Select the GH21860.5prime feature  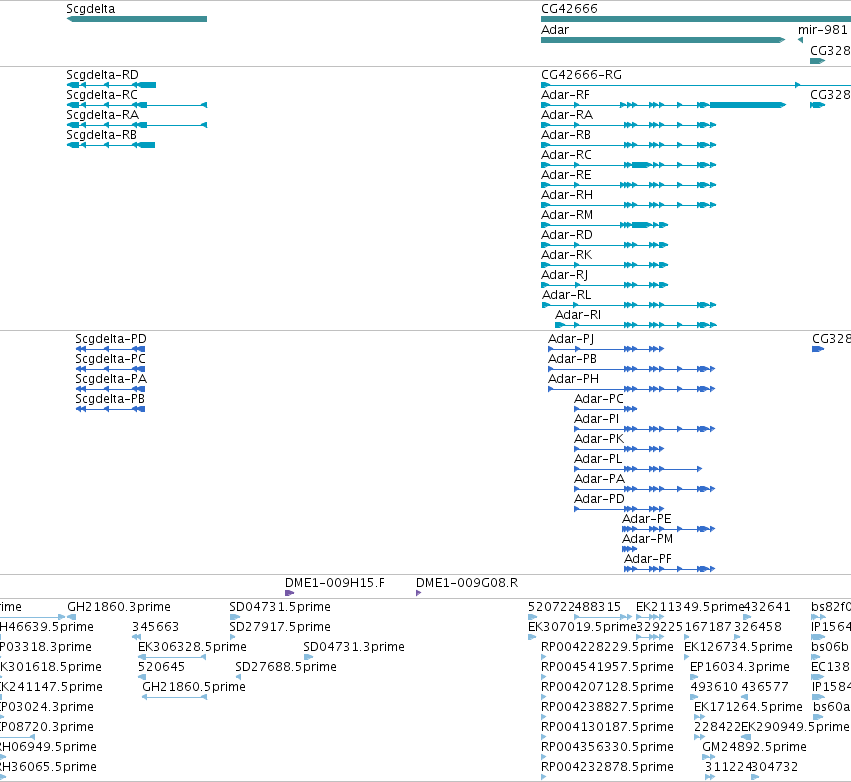pyautogui.click(x=175, y=697)
